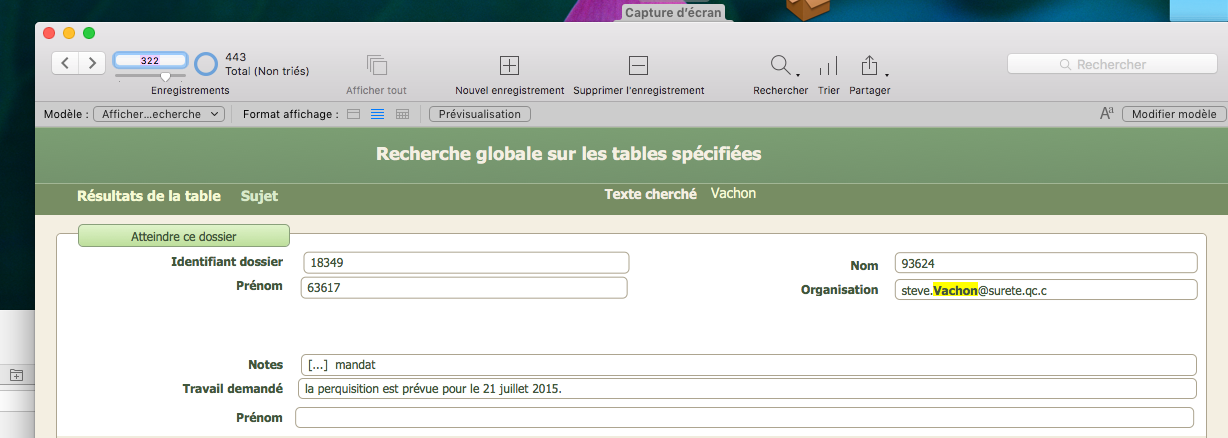Click Atteindre ce dossier button
Screen dimensions: 1228x438
[184, 236]
